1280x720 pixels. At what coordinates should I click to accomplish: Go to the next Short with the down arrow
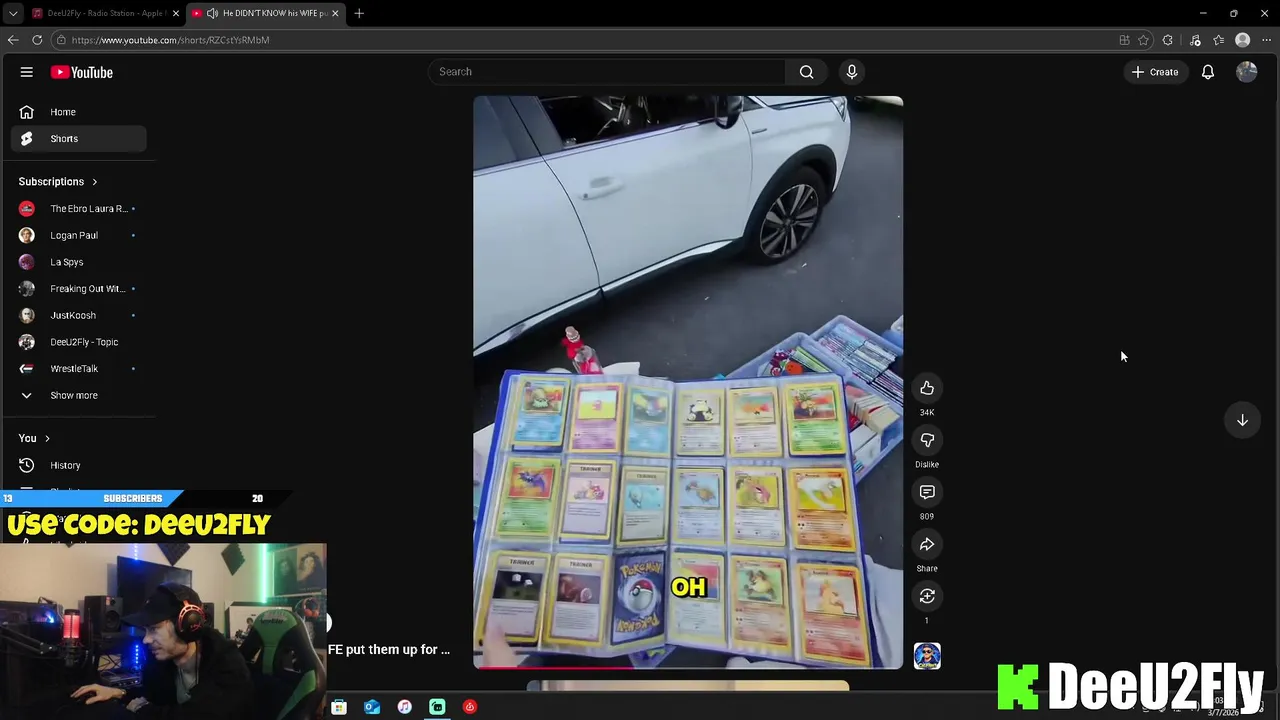[1242, 420]
